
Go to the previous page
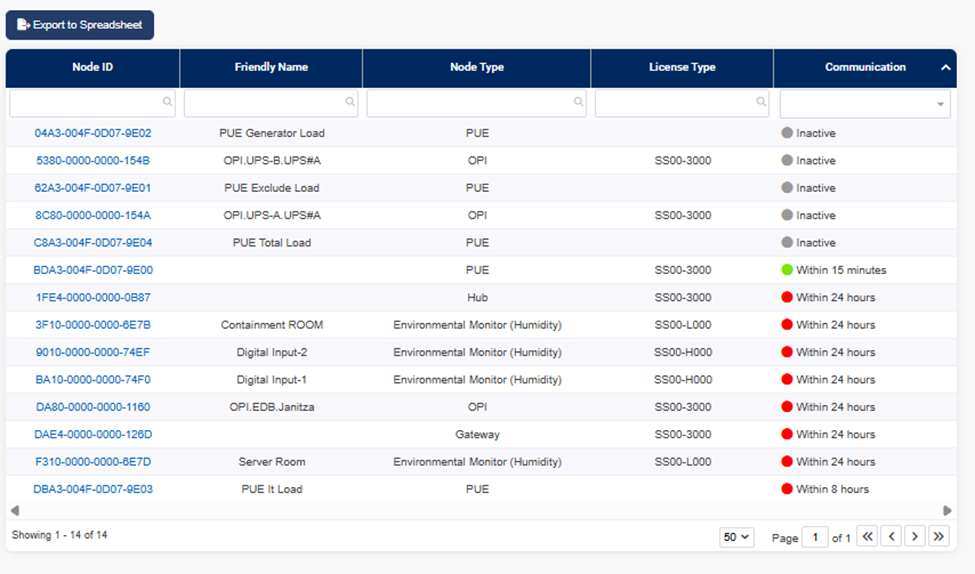coord(891,537)
